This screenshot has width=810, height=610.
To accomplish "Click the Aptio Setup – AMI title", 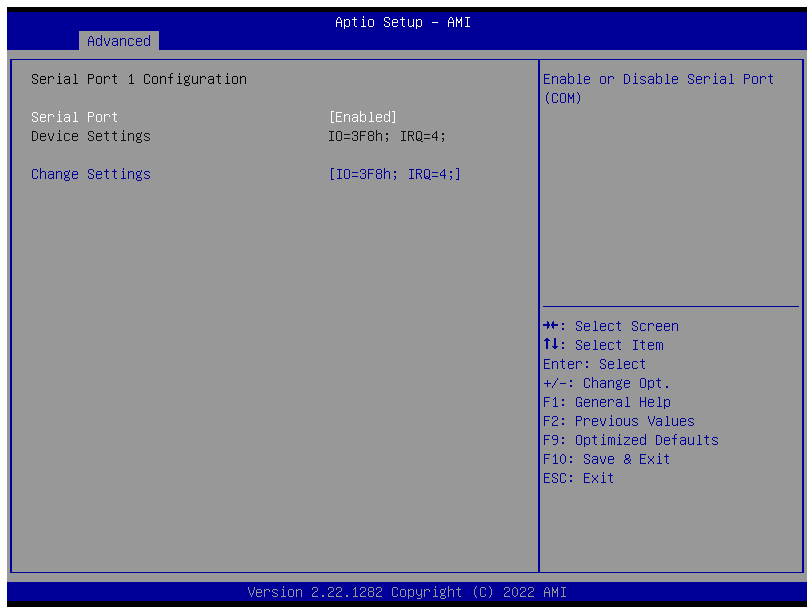I will (403, 22).
